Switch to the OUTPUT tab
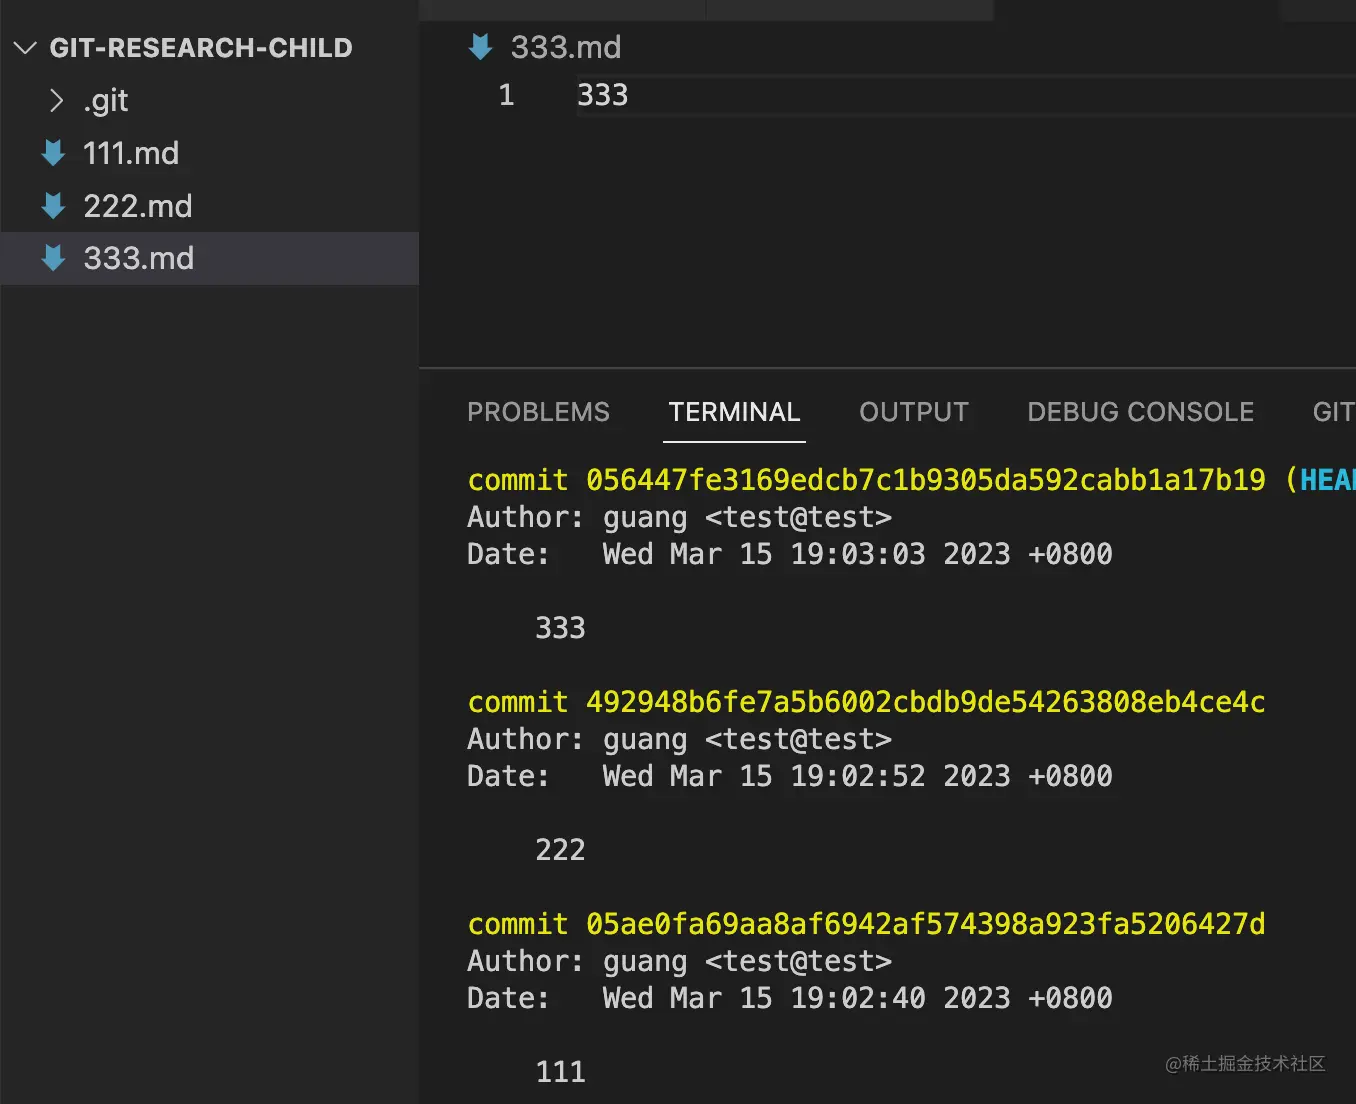This screenshot has height=1104, width=1356. coord(913,411)
